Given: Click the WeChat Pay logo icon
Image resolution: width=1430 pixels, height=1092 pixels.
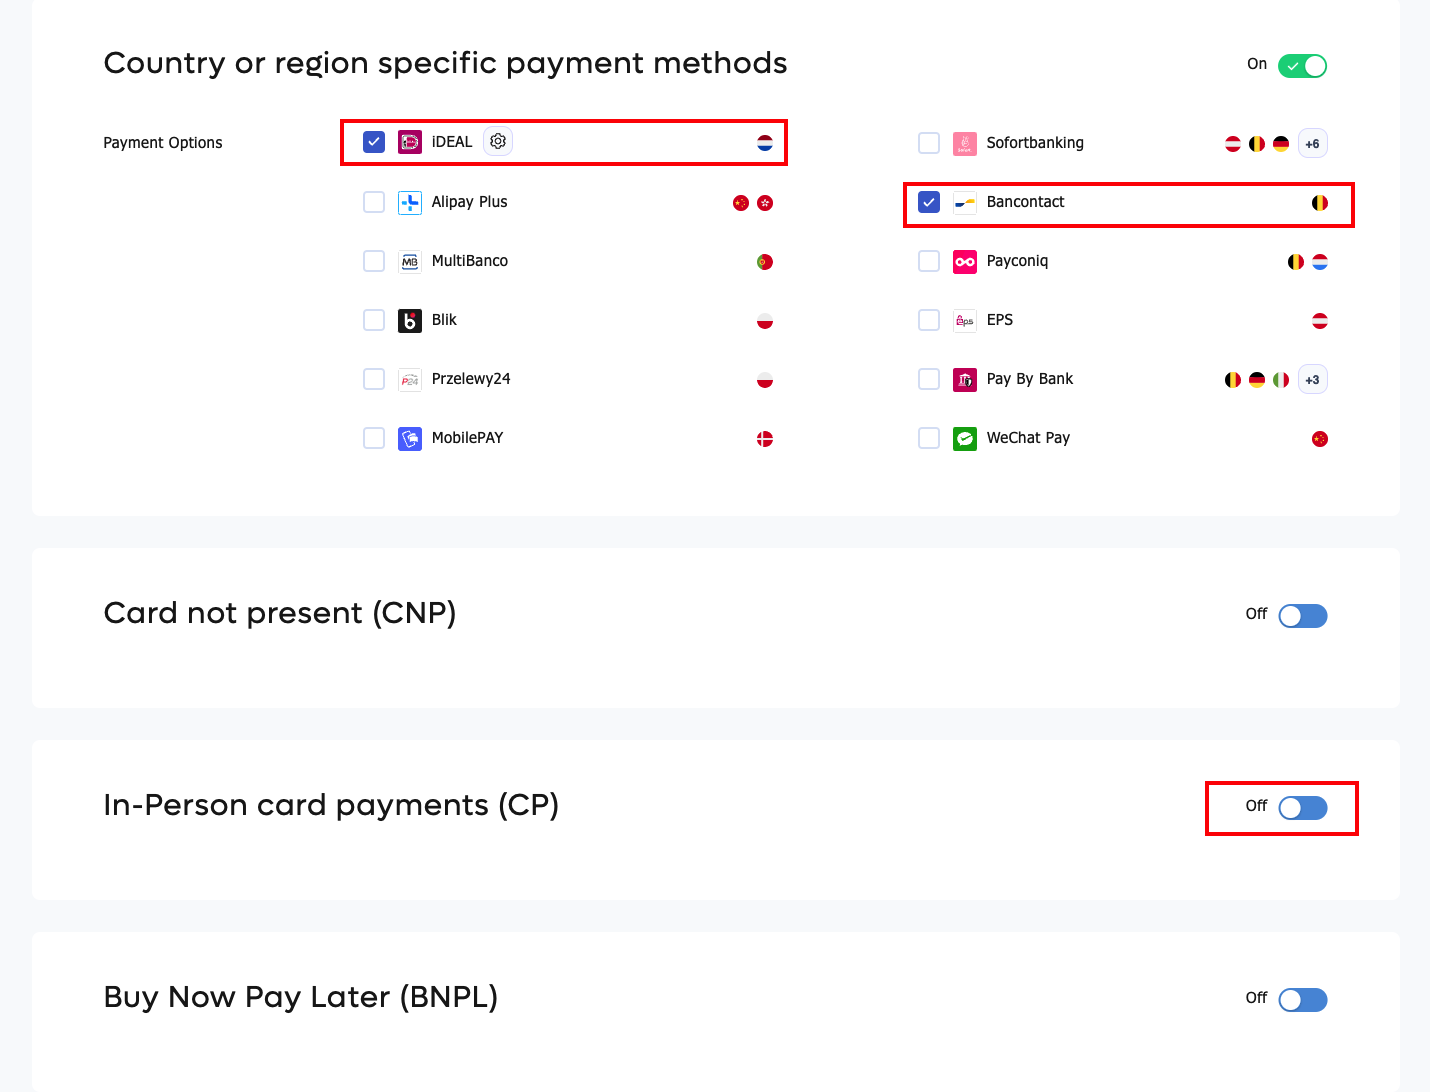Looking at the screenshot, I should tap(965, 439).
